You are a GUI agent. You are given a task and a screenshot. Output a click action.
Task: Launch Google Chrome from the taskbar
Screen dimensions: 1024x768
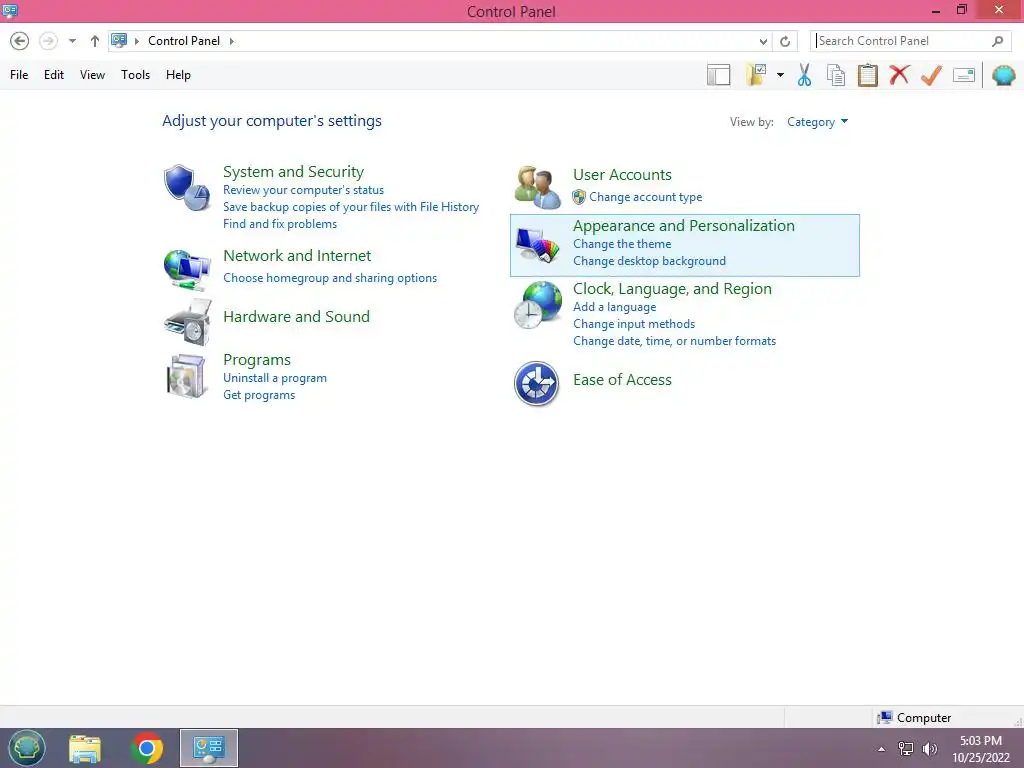(147, 748)
